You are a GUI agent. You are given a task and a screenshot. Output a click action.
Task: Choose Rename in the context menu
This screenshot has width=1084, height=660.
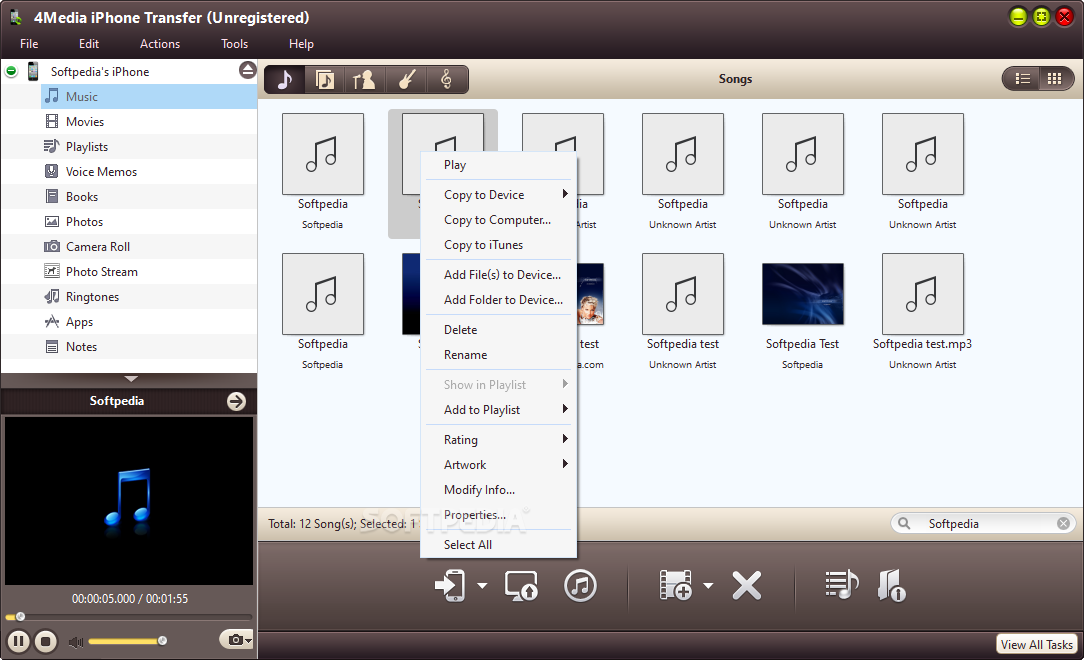498,355
